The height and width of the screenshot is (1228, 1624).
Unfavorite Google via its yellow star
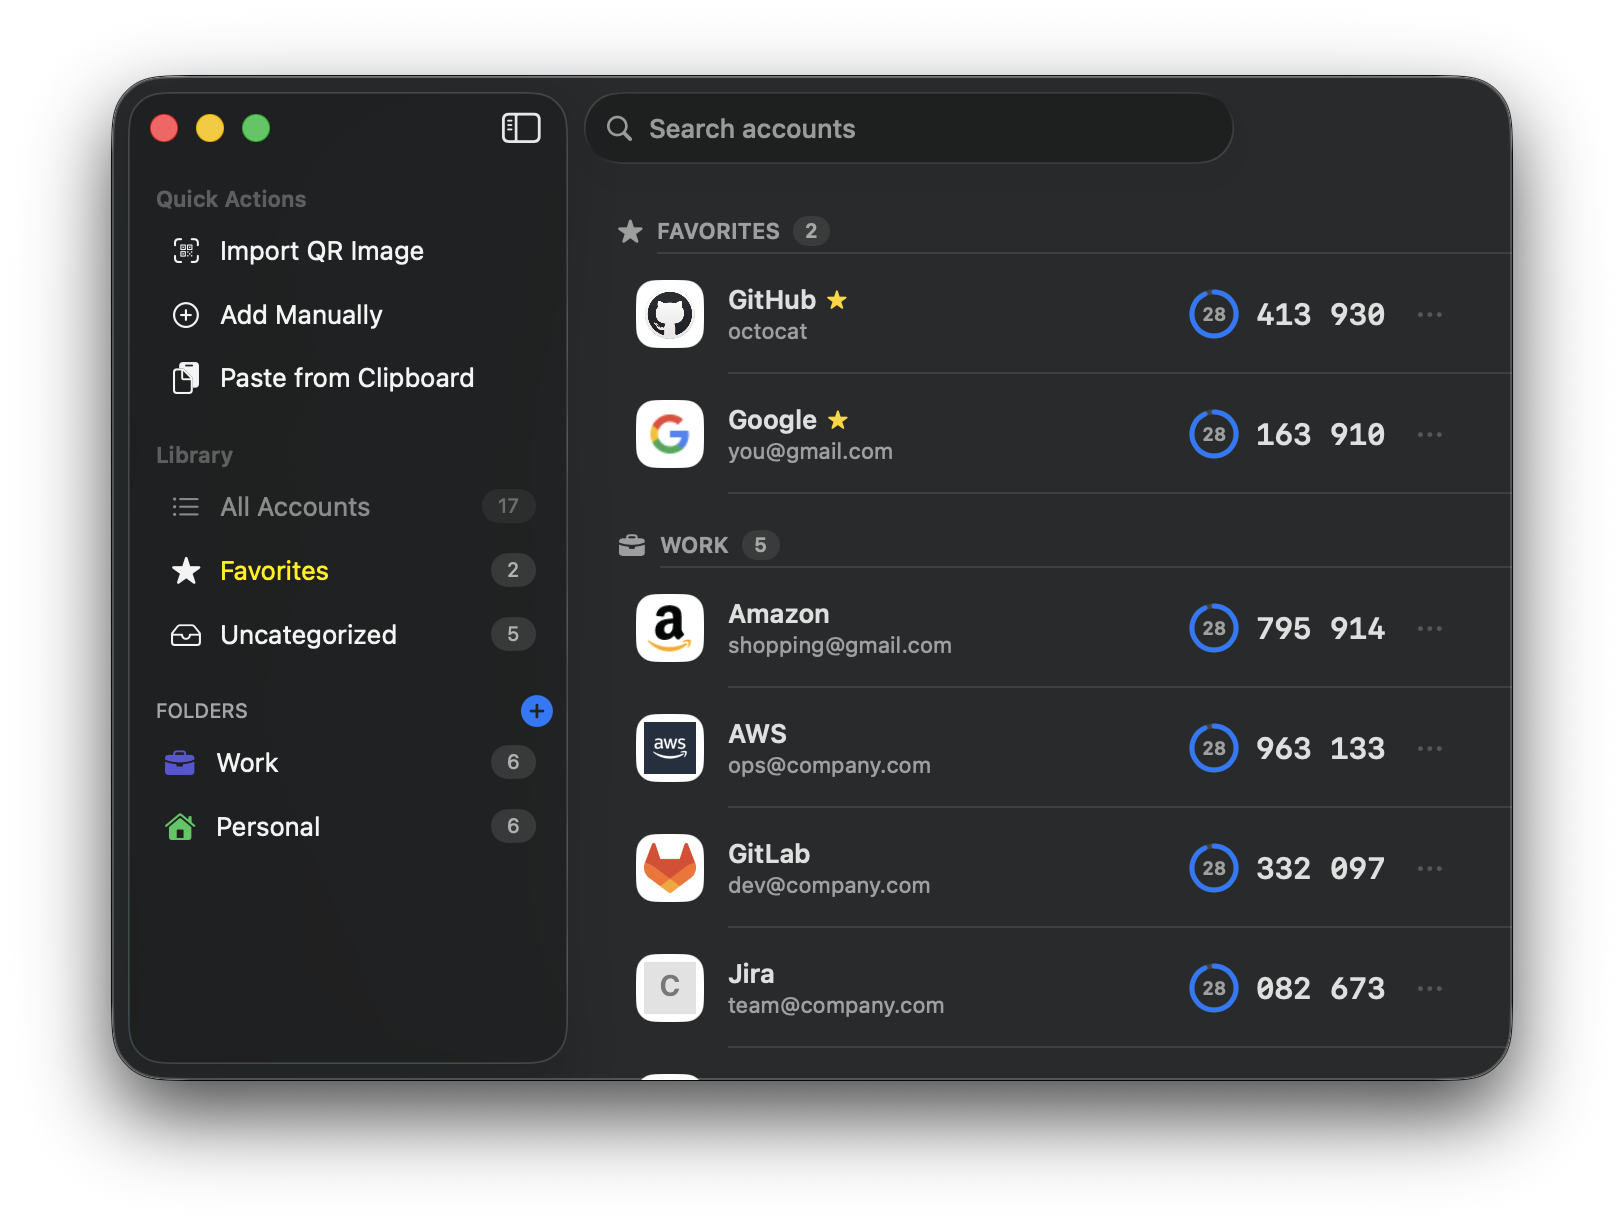838,419
